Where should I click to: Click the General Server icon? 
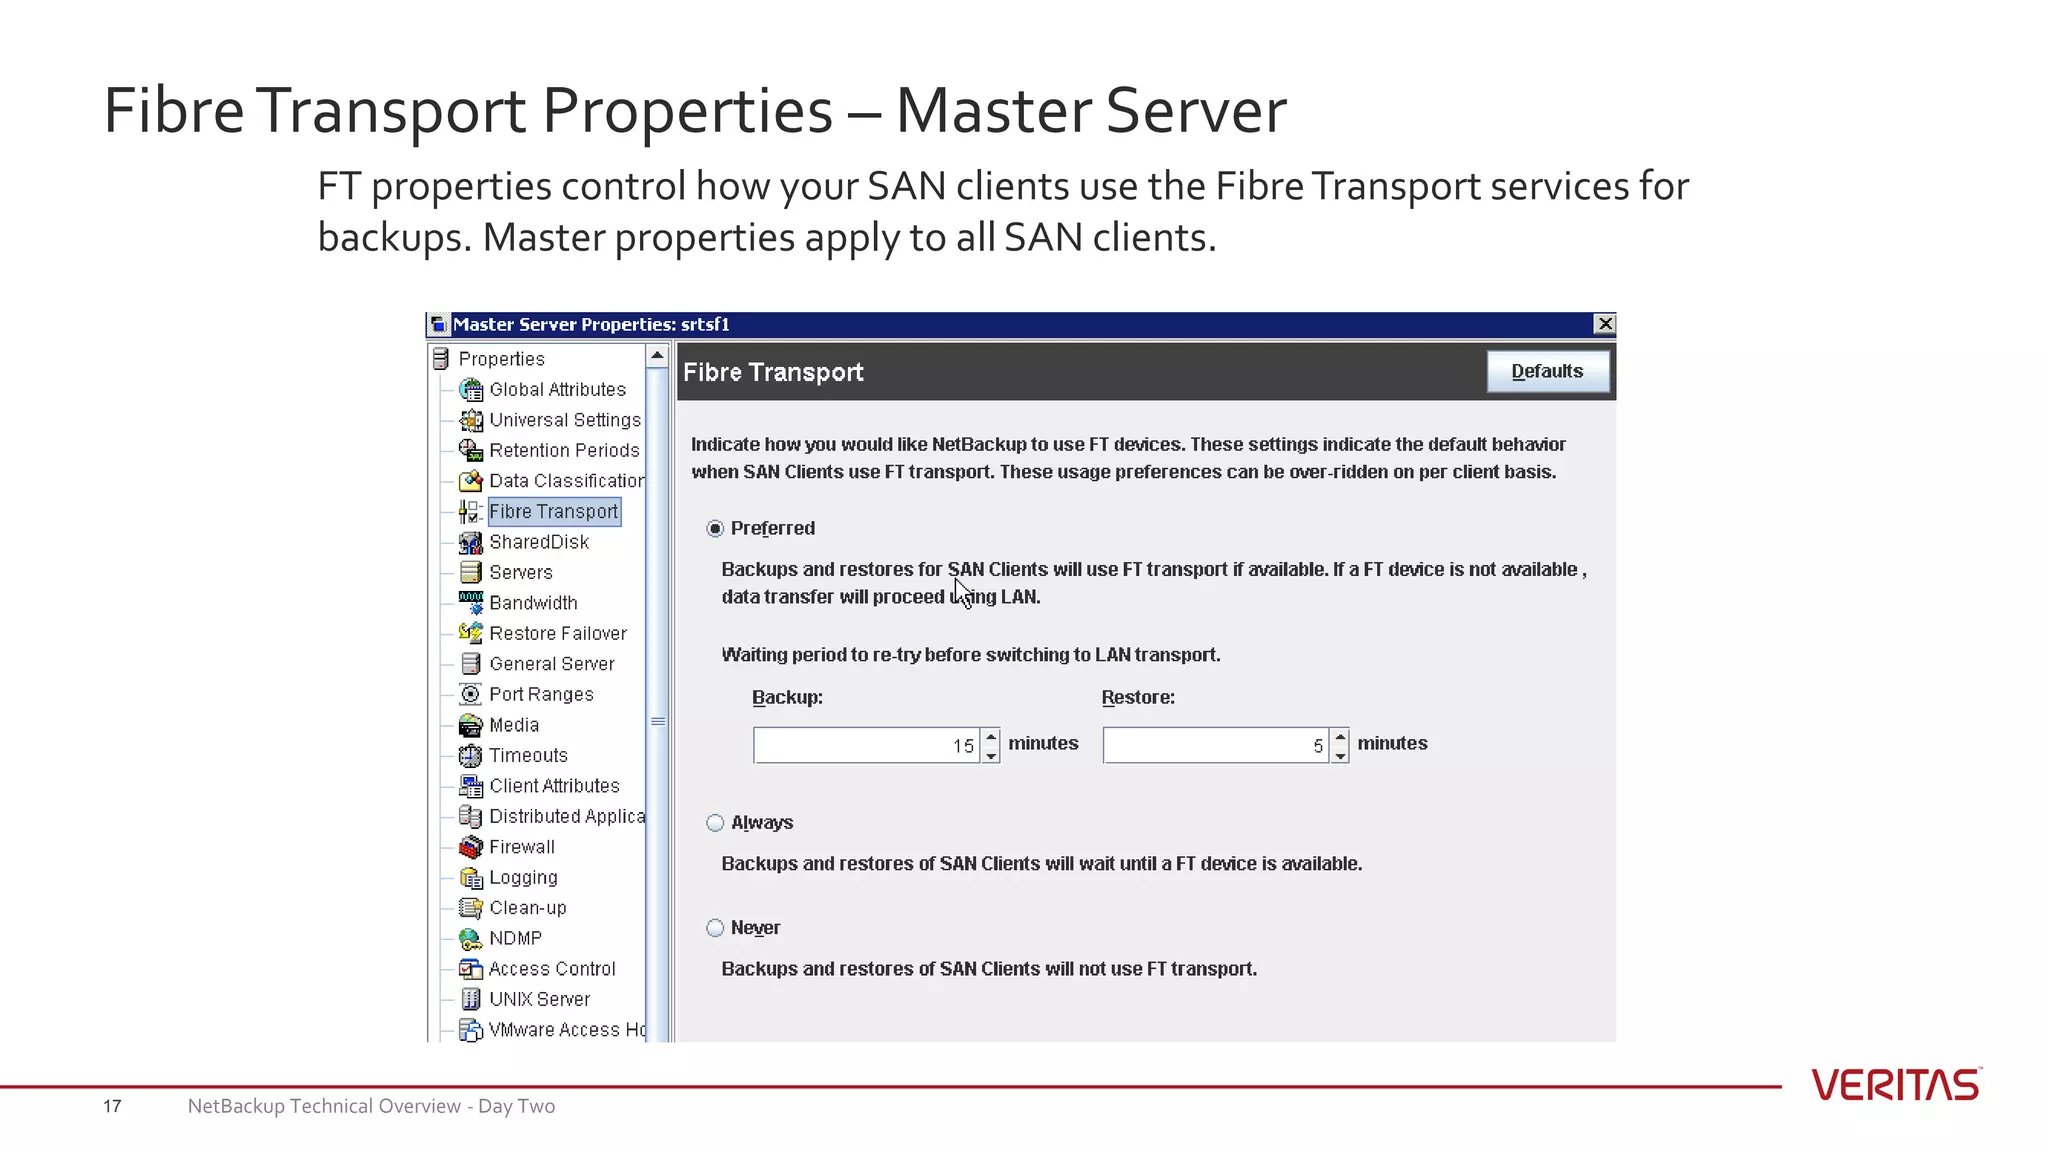pyautogui.click(x=471, y=663)
